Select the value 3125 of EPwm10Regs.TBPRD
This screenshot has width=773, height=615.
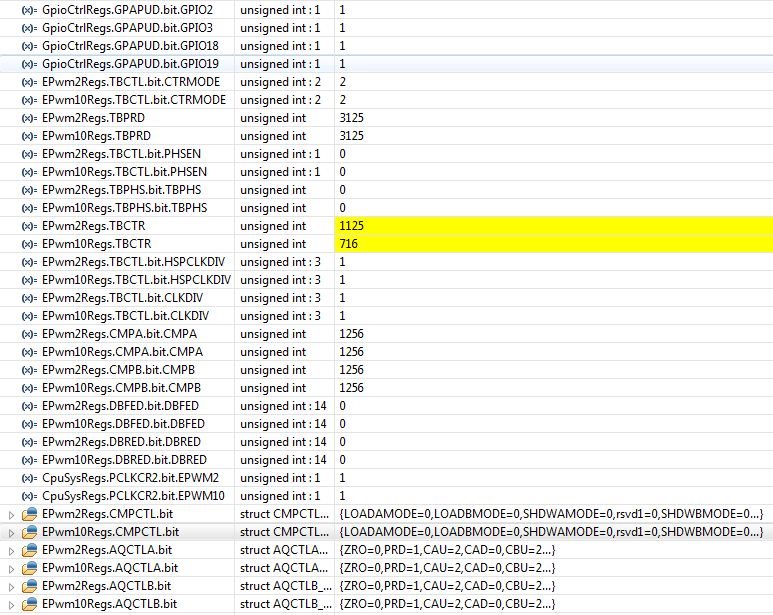[351, 136]
